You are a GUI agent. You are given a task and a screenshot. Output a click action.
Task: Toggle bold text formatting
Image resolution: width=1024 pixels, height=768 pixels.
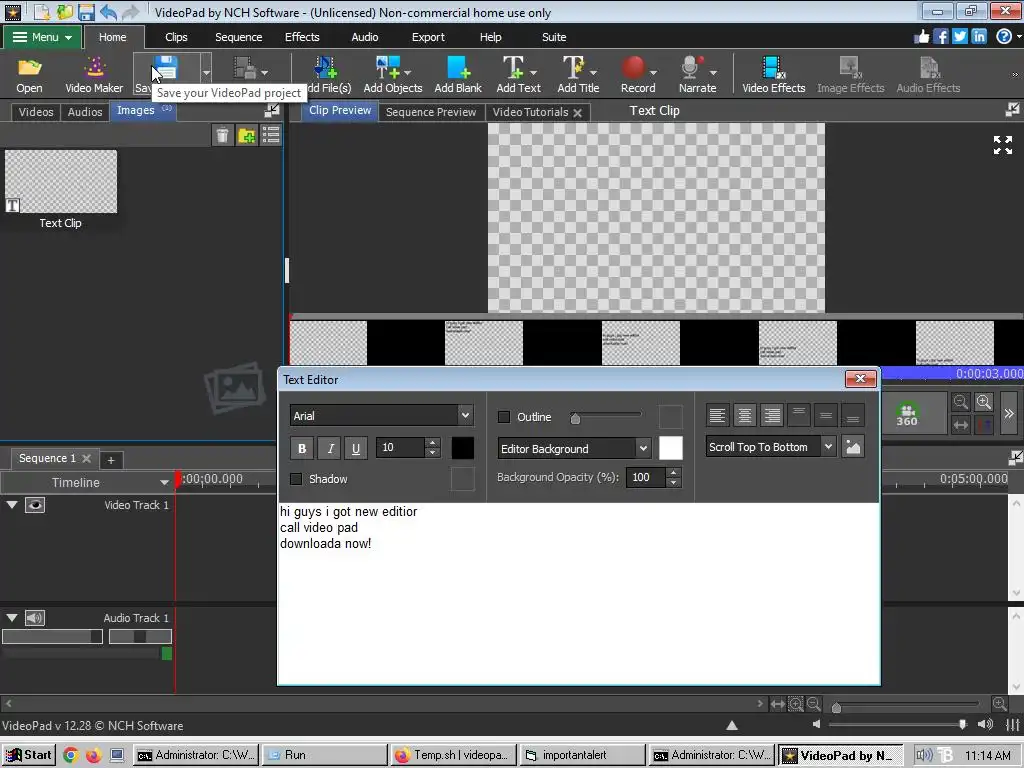pos(302,448)
